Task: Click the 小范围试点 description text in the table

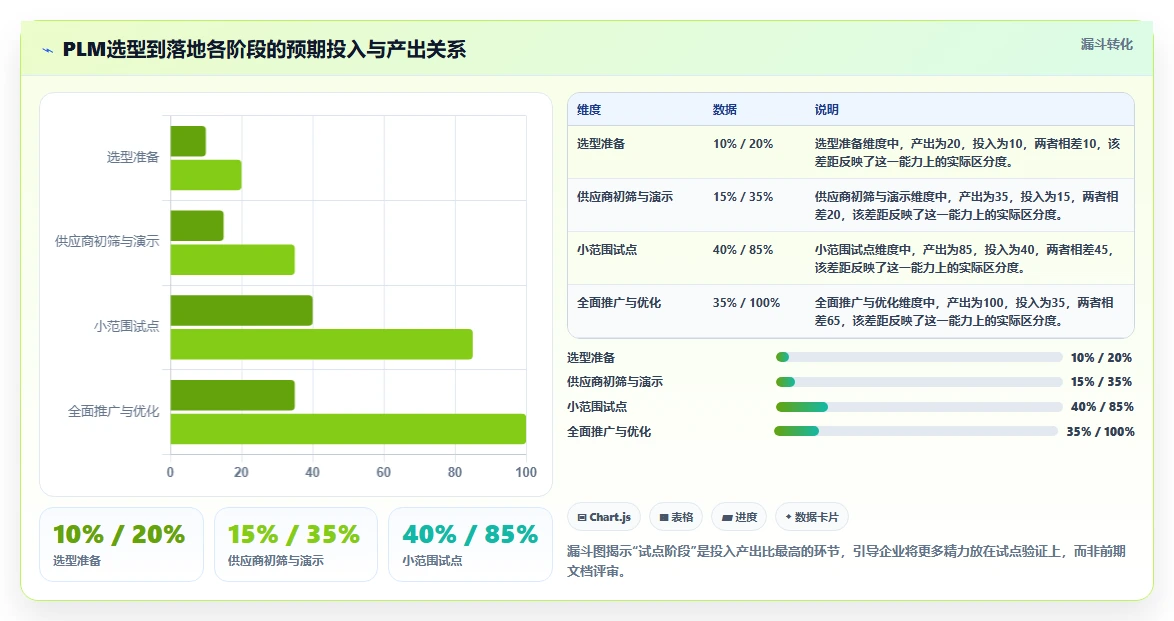Action: (964, 258)
